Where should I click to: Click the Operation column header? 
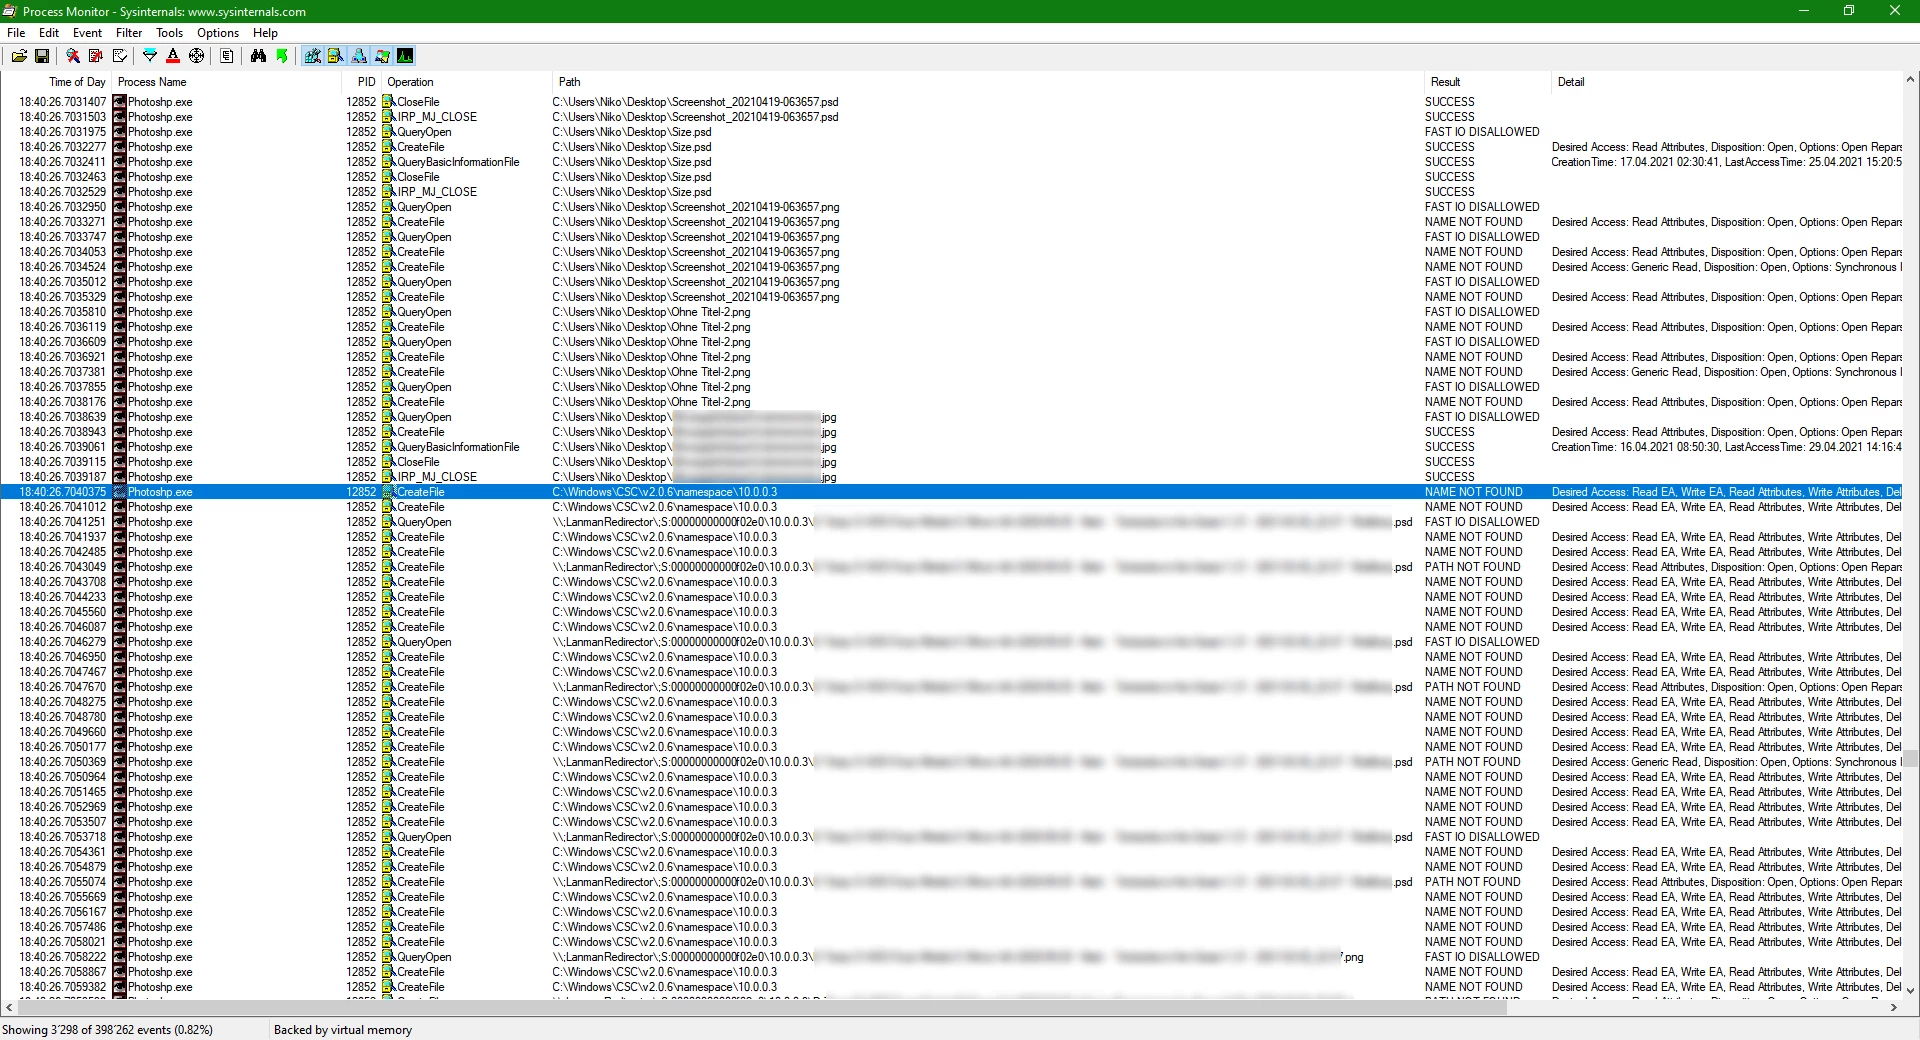(x=467, y=82)
